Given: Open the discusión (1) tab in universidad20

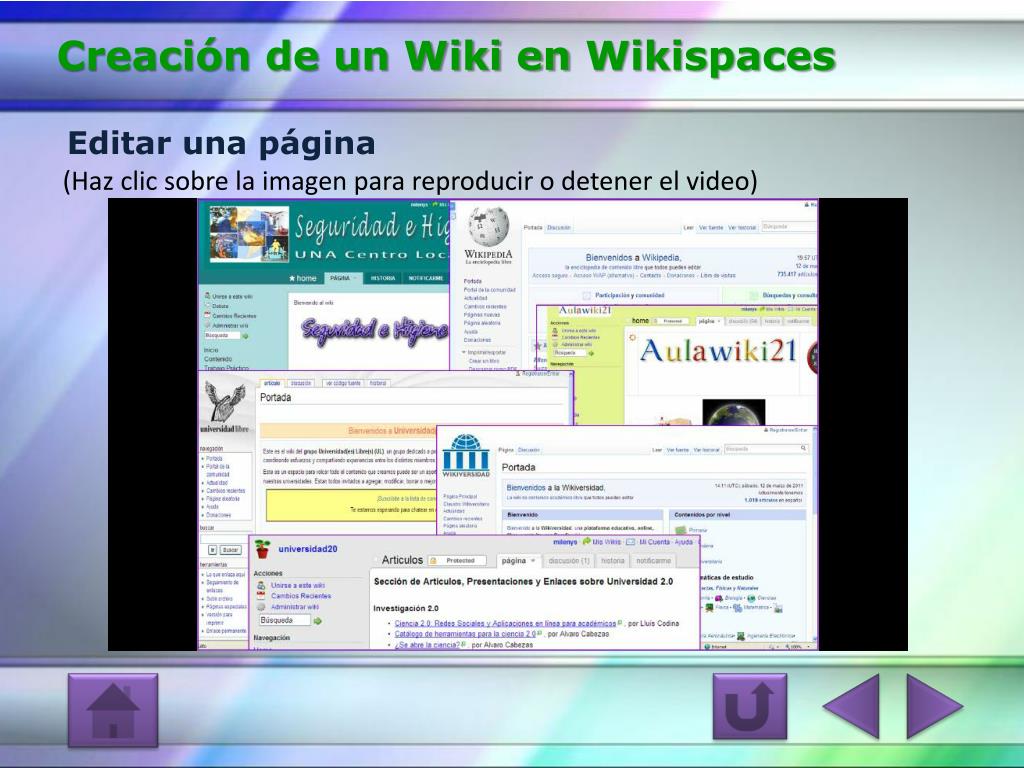Looking at the screenshot, I should pos(569,560).
